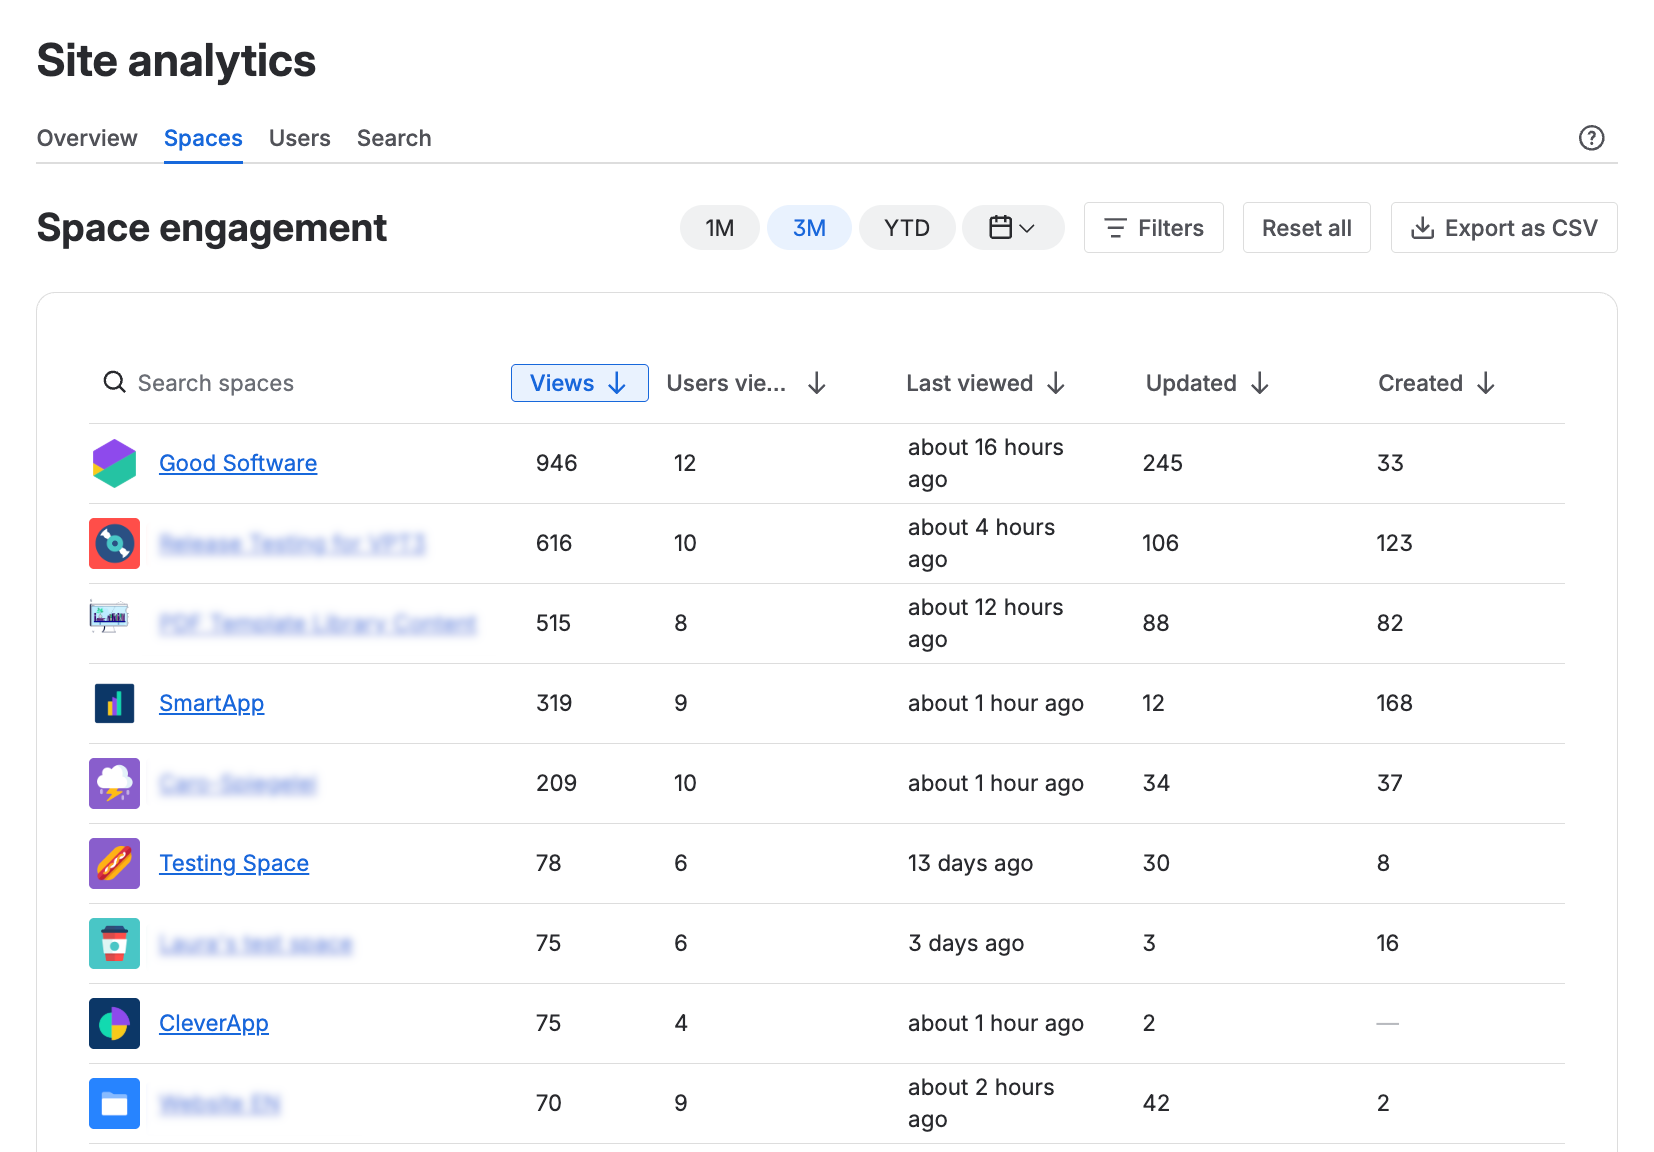Select the 3M time range
1654x1152 pixels.
coord(809,228)
